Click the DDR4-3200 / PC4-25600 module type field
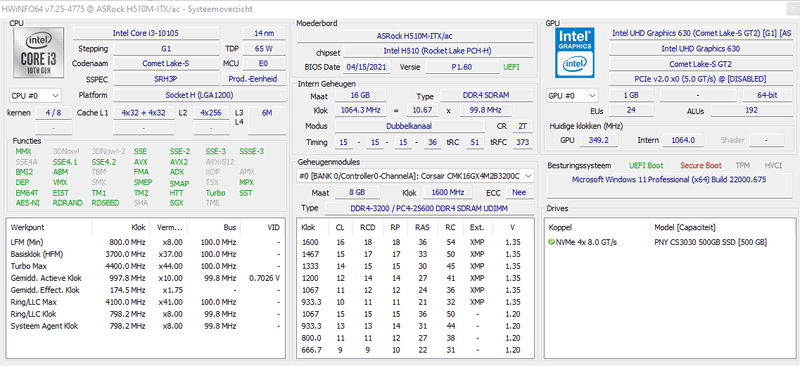The image size is (800, 366). click(429, 208)
